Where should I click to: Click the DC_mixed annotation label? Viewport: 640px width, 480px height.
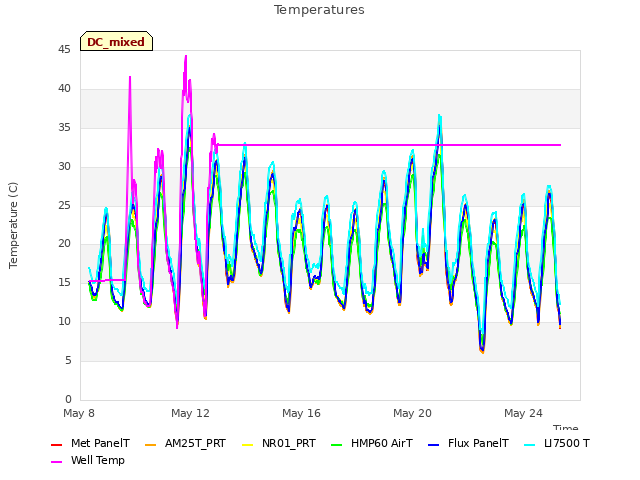tap(116, 41)
